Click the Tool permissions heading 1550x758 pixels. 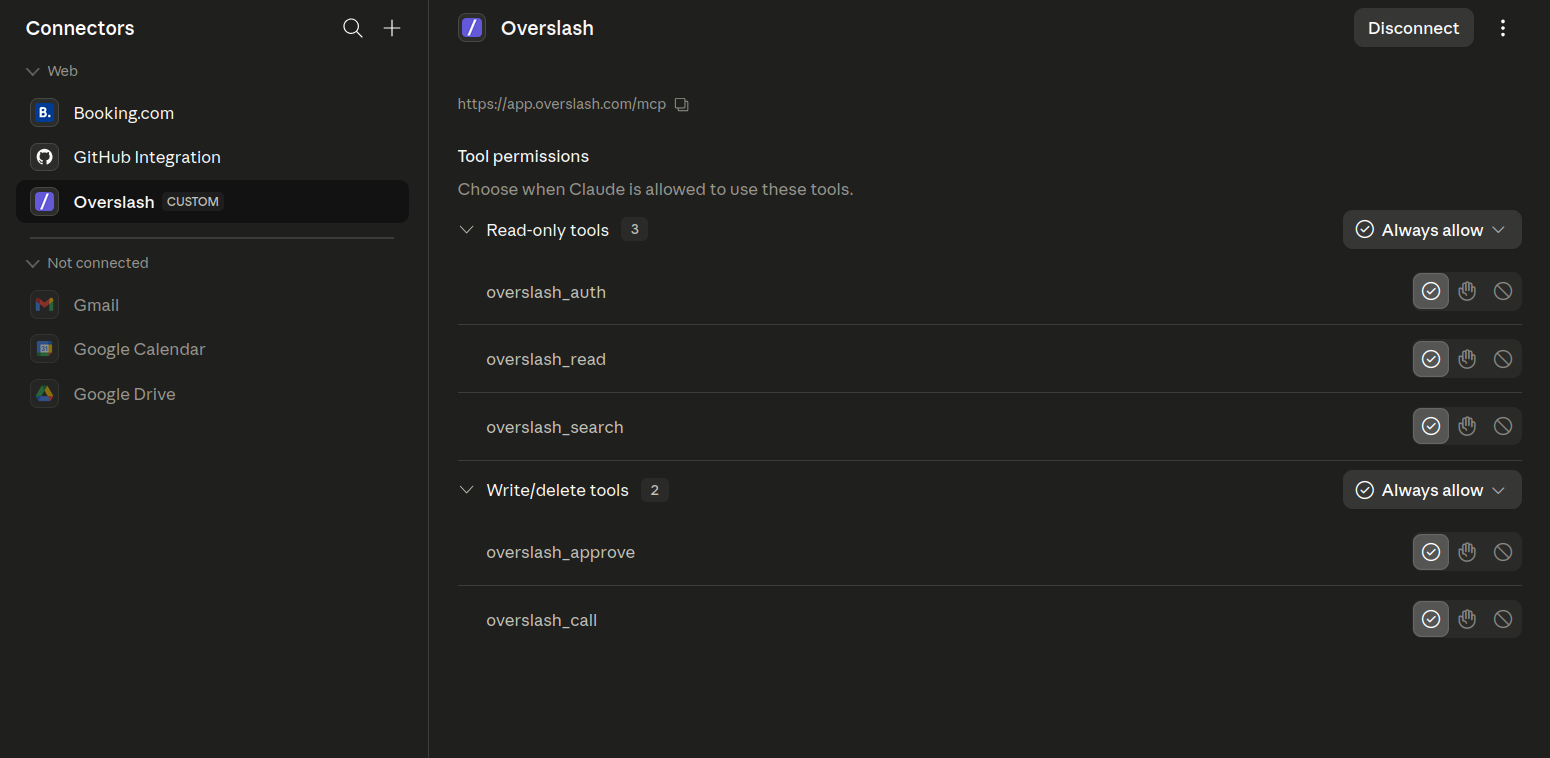pyautogui.click(x=523, y=156)
